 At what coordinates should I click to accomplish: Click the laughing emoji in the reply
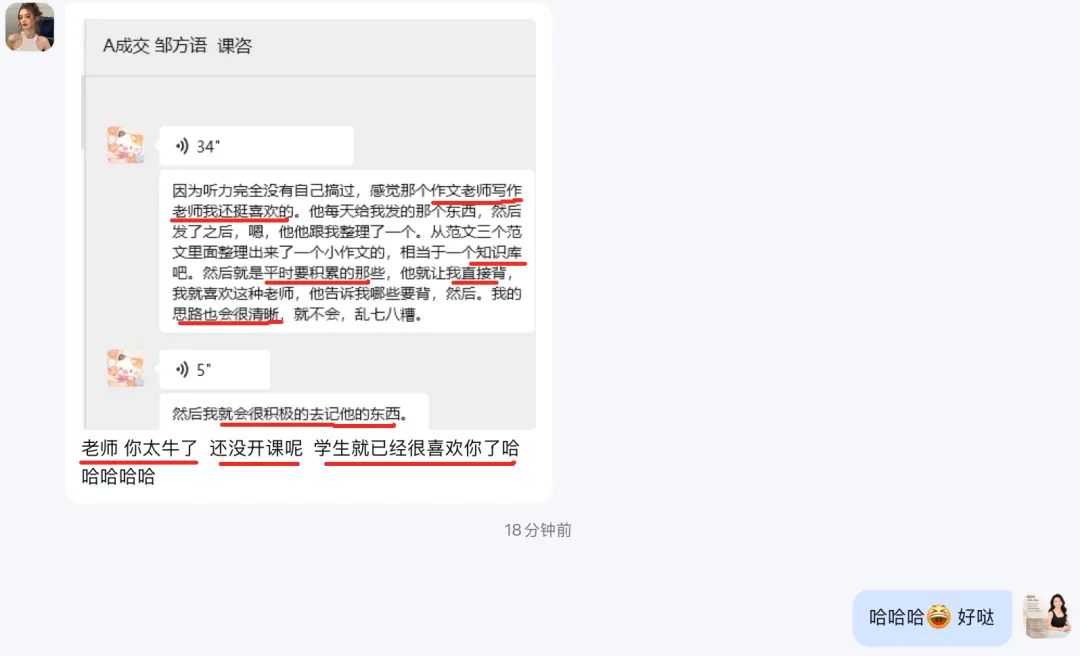[939, 617]
